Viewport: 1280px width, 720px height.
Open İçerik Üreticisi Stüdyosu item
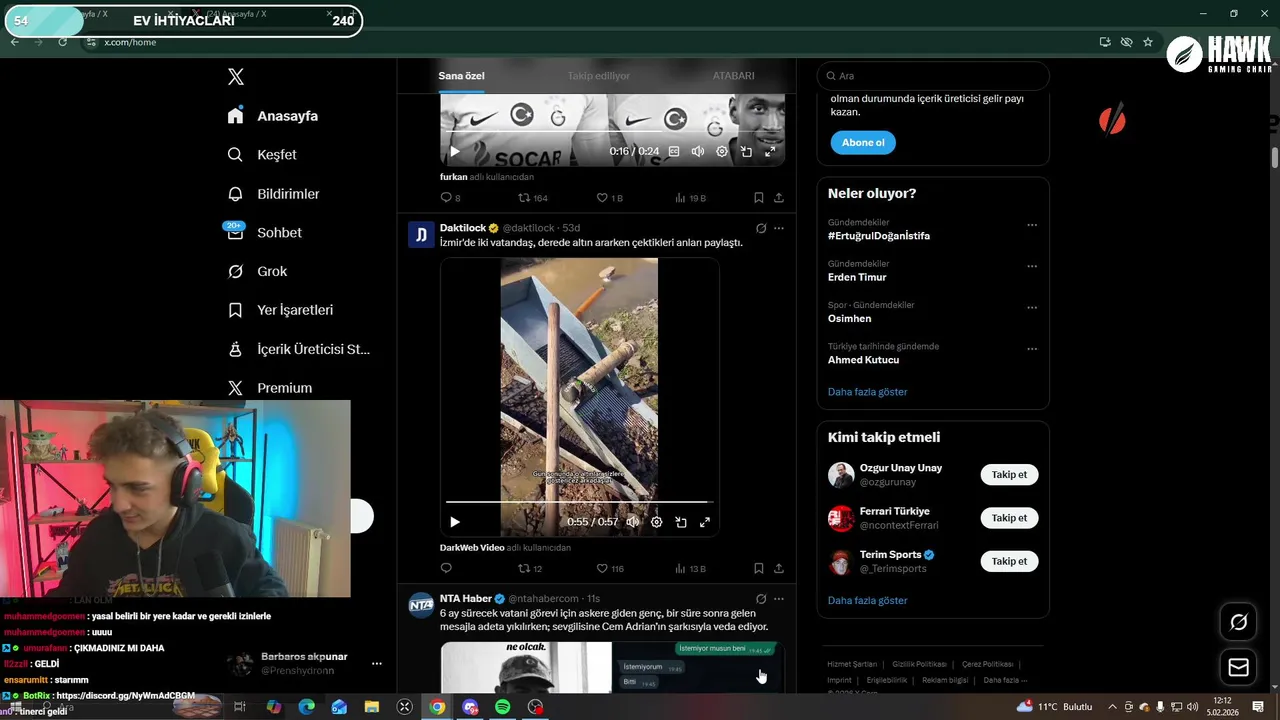click(298, 349)
